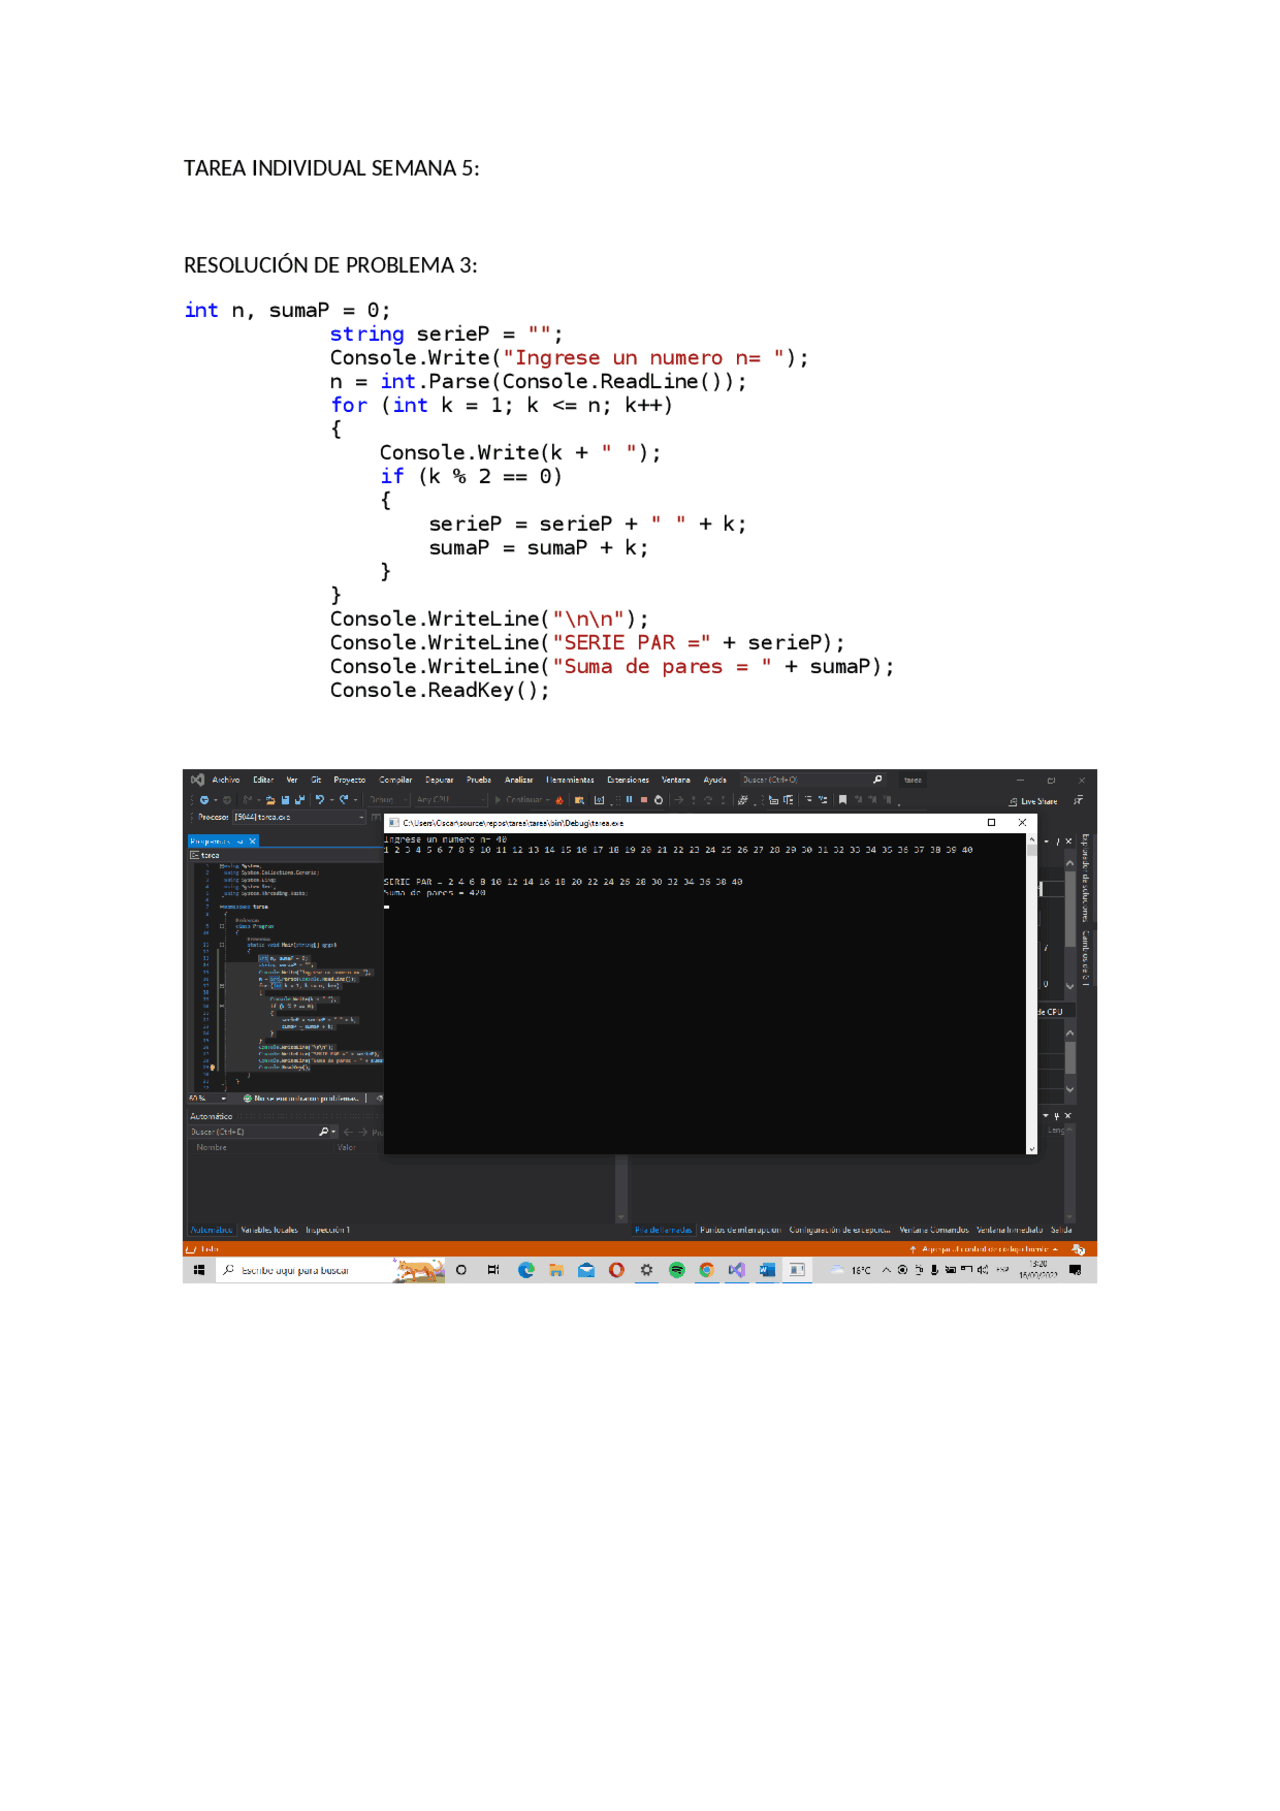The width and height of the screenshot is (1280, 1811).
Task: Click the Hot Reload flame icon
Action: 560,800
